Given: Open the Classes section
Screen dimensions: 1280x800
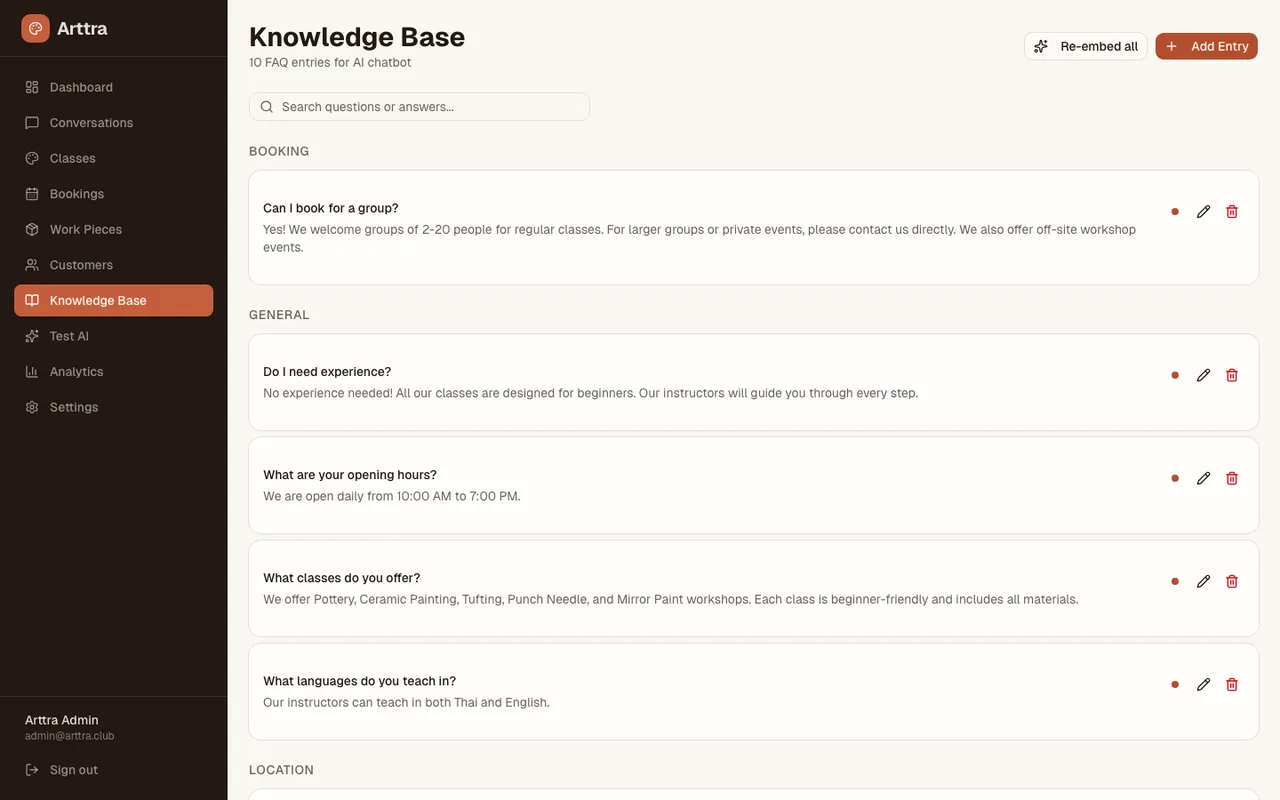Looking at the screenshot, I should (x=114, y=158).
